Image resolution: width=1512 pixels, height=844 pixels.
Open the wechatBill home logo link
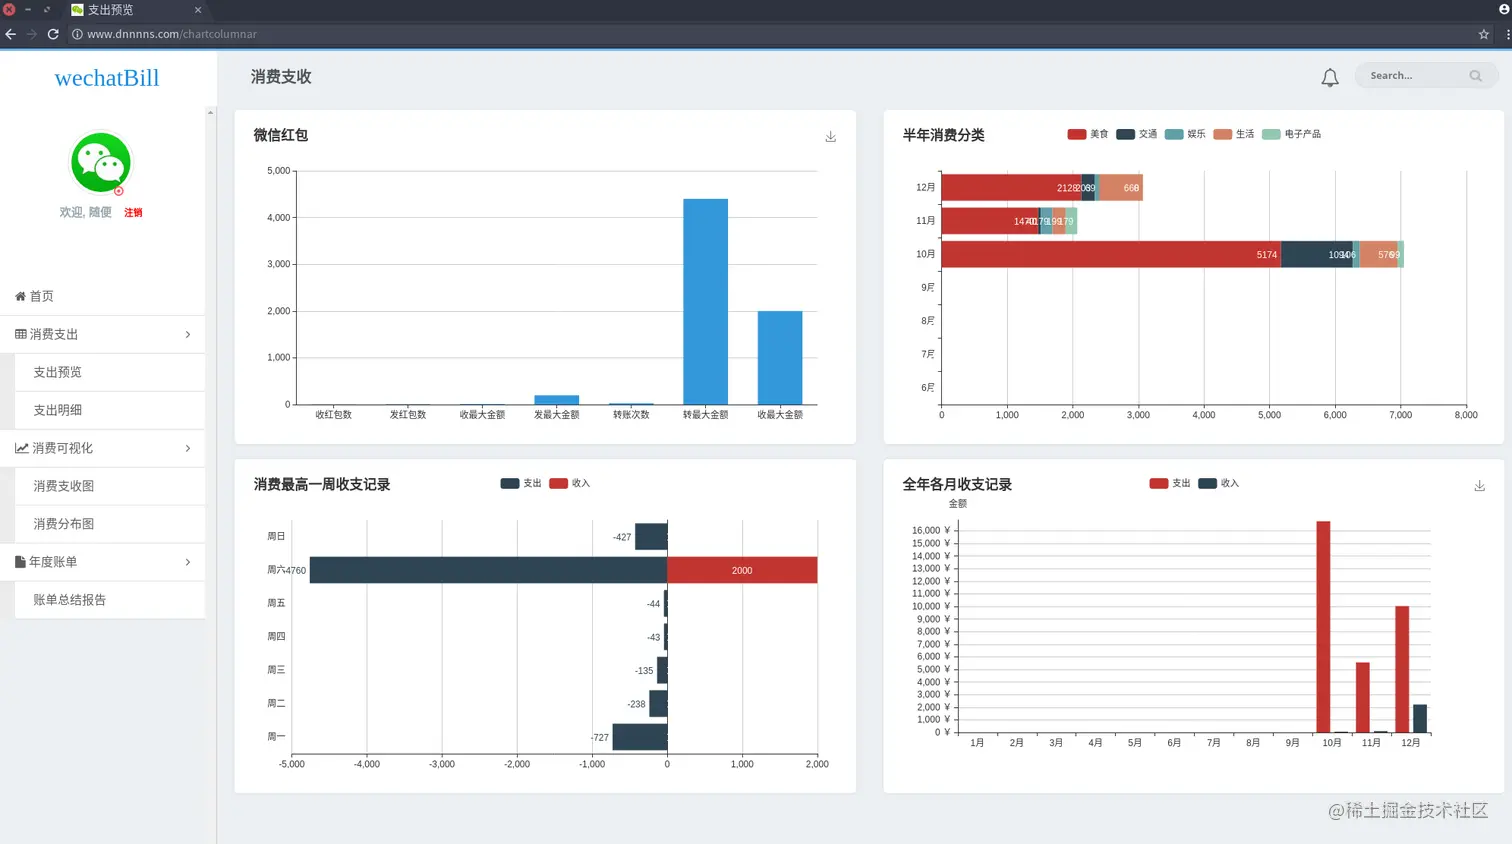(107, 78)
